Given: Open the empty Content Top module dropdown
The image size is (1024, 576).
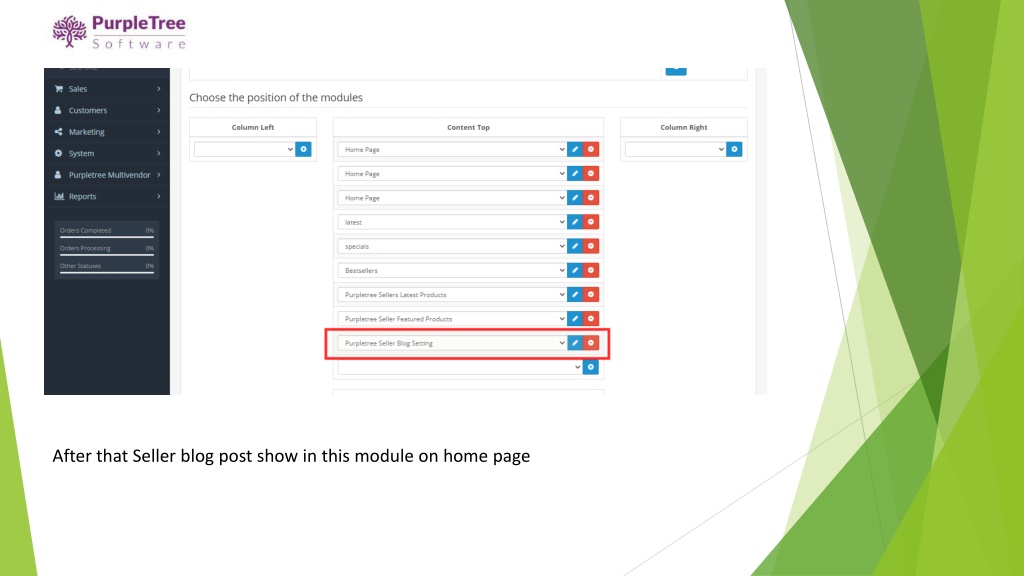Looking at the screenshot, I should coord(460,367).
